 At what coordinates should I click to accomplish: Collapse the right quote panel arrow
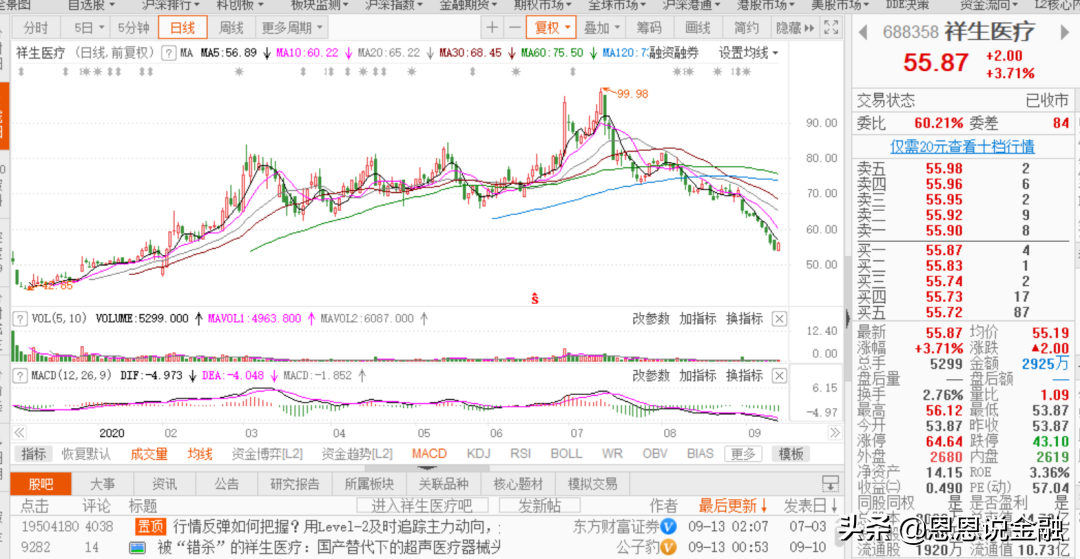pos(847,318)
